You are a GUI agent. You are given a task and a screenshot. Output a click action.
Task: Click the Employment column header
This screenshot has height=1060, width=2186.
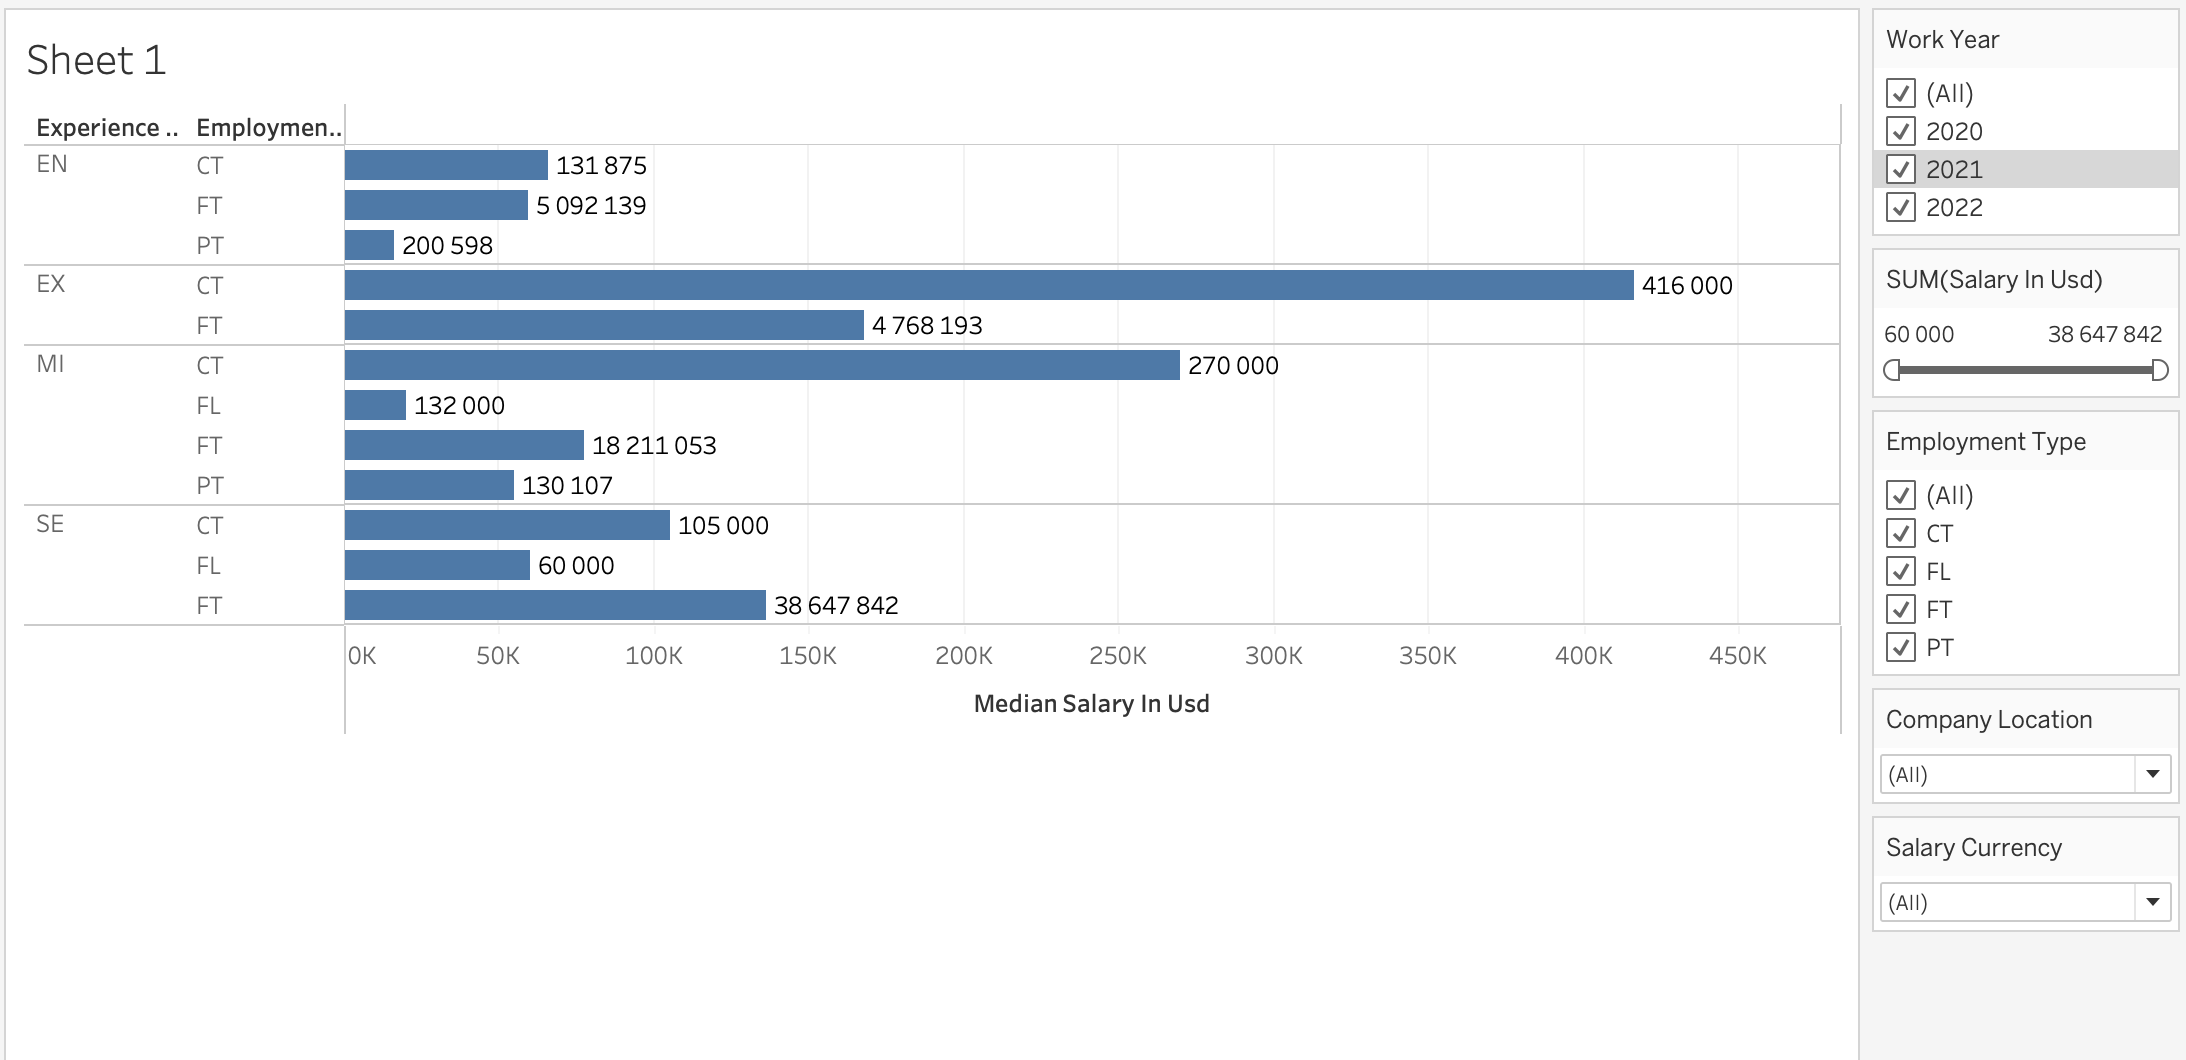pos(268,128)
